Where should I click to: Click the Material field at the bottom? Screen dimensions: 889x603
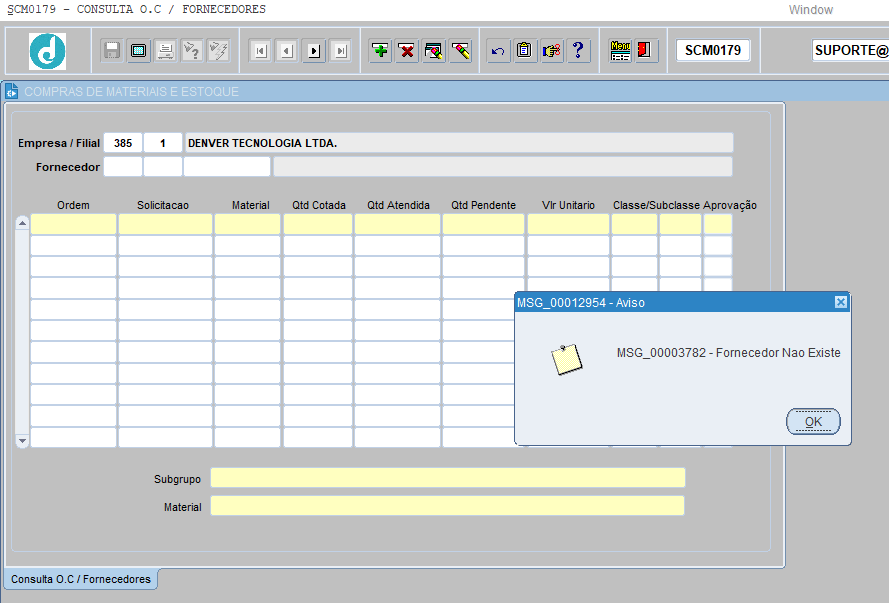447,506
